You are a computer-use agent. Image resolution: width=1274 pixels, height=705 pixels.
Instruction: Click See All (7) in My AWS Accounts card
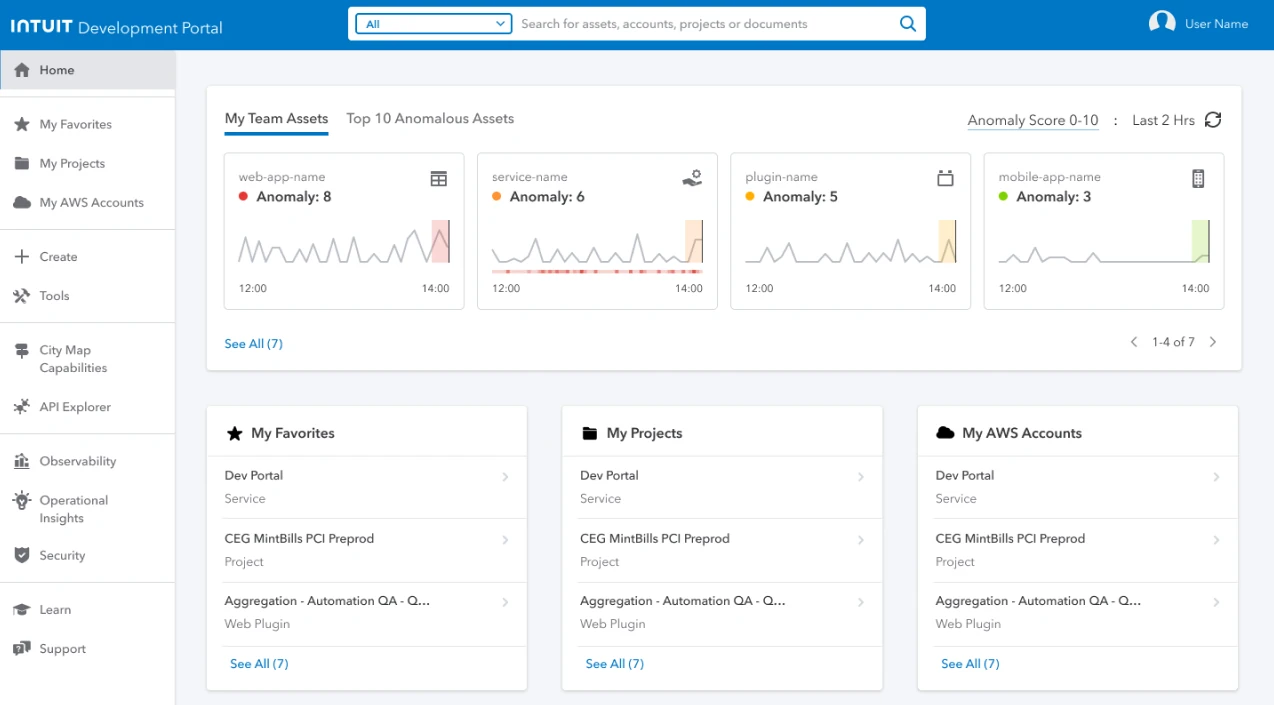(970, 664)
